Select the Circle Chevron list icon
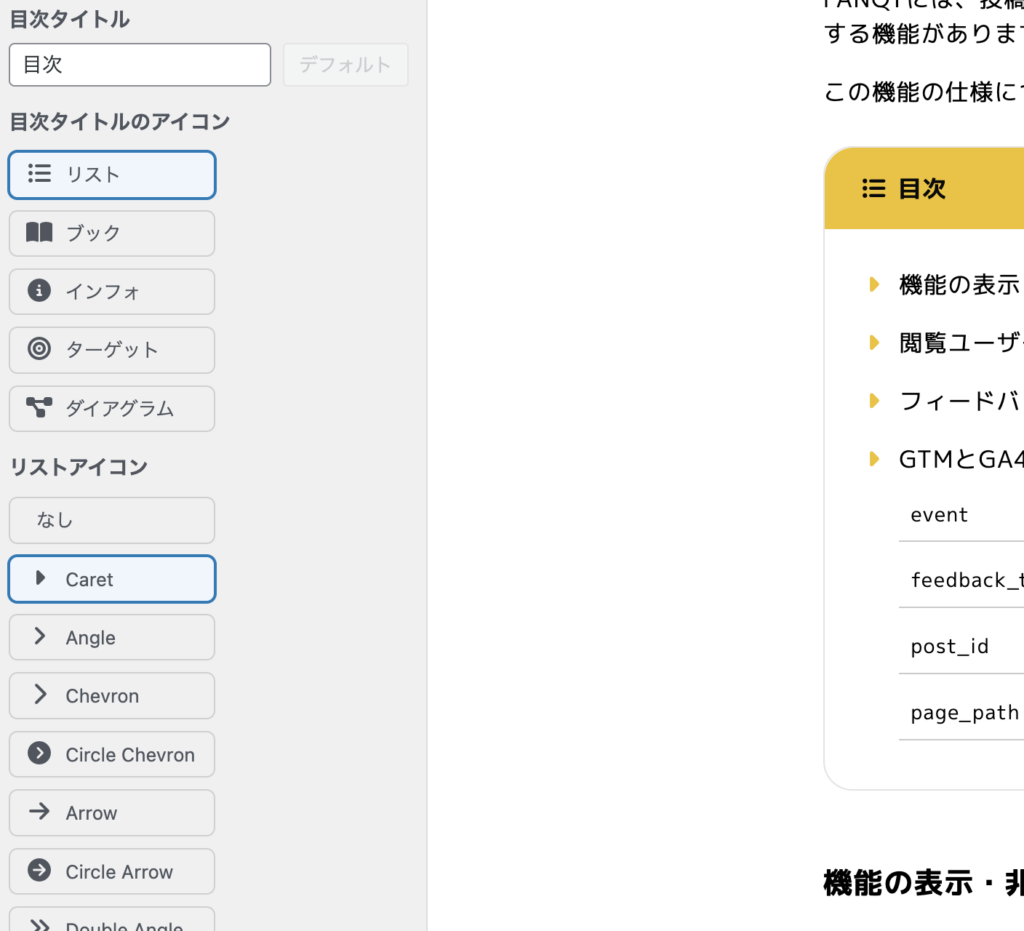The height and width of the screenshot is (931, 1024). tap(111, 755)
